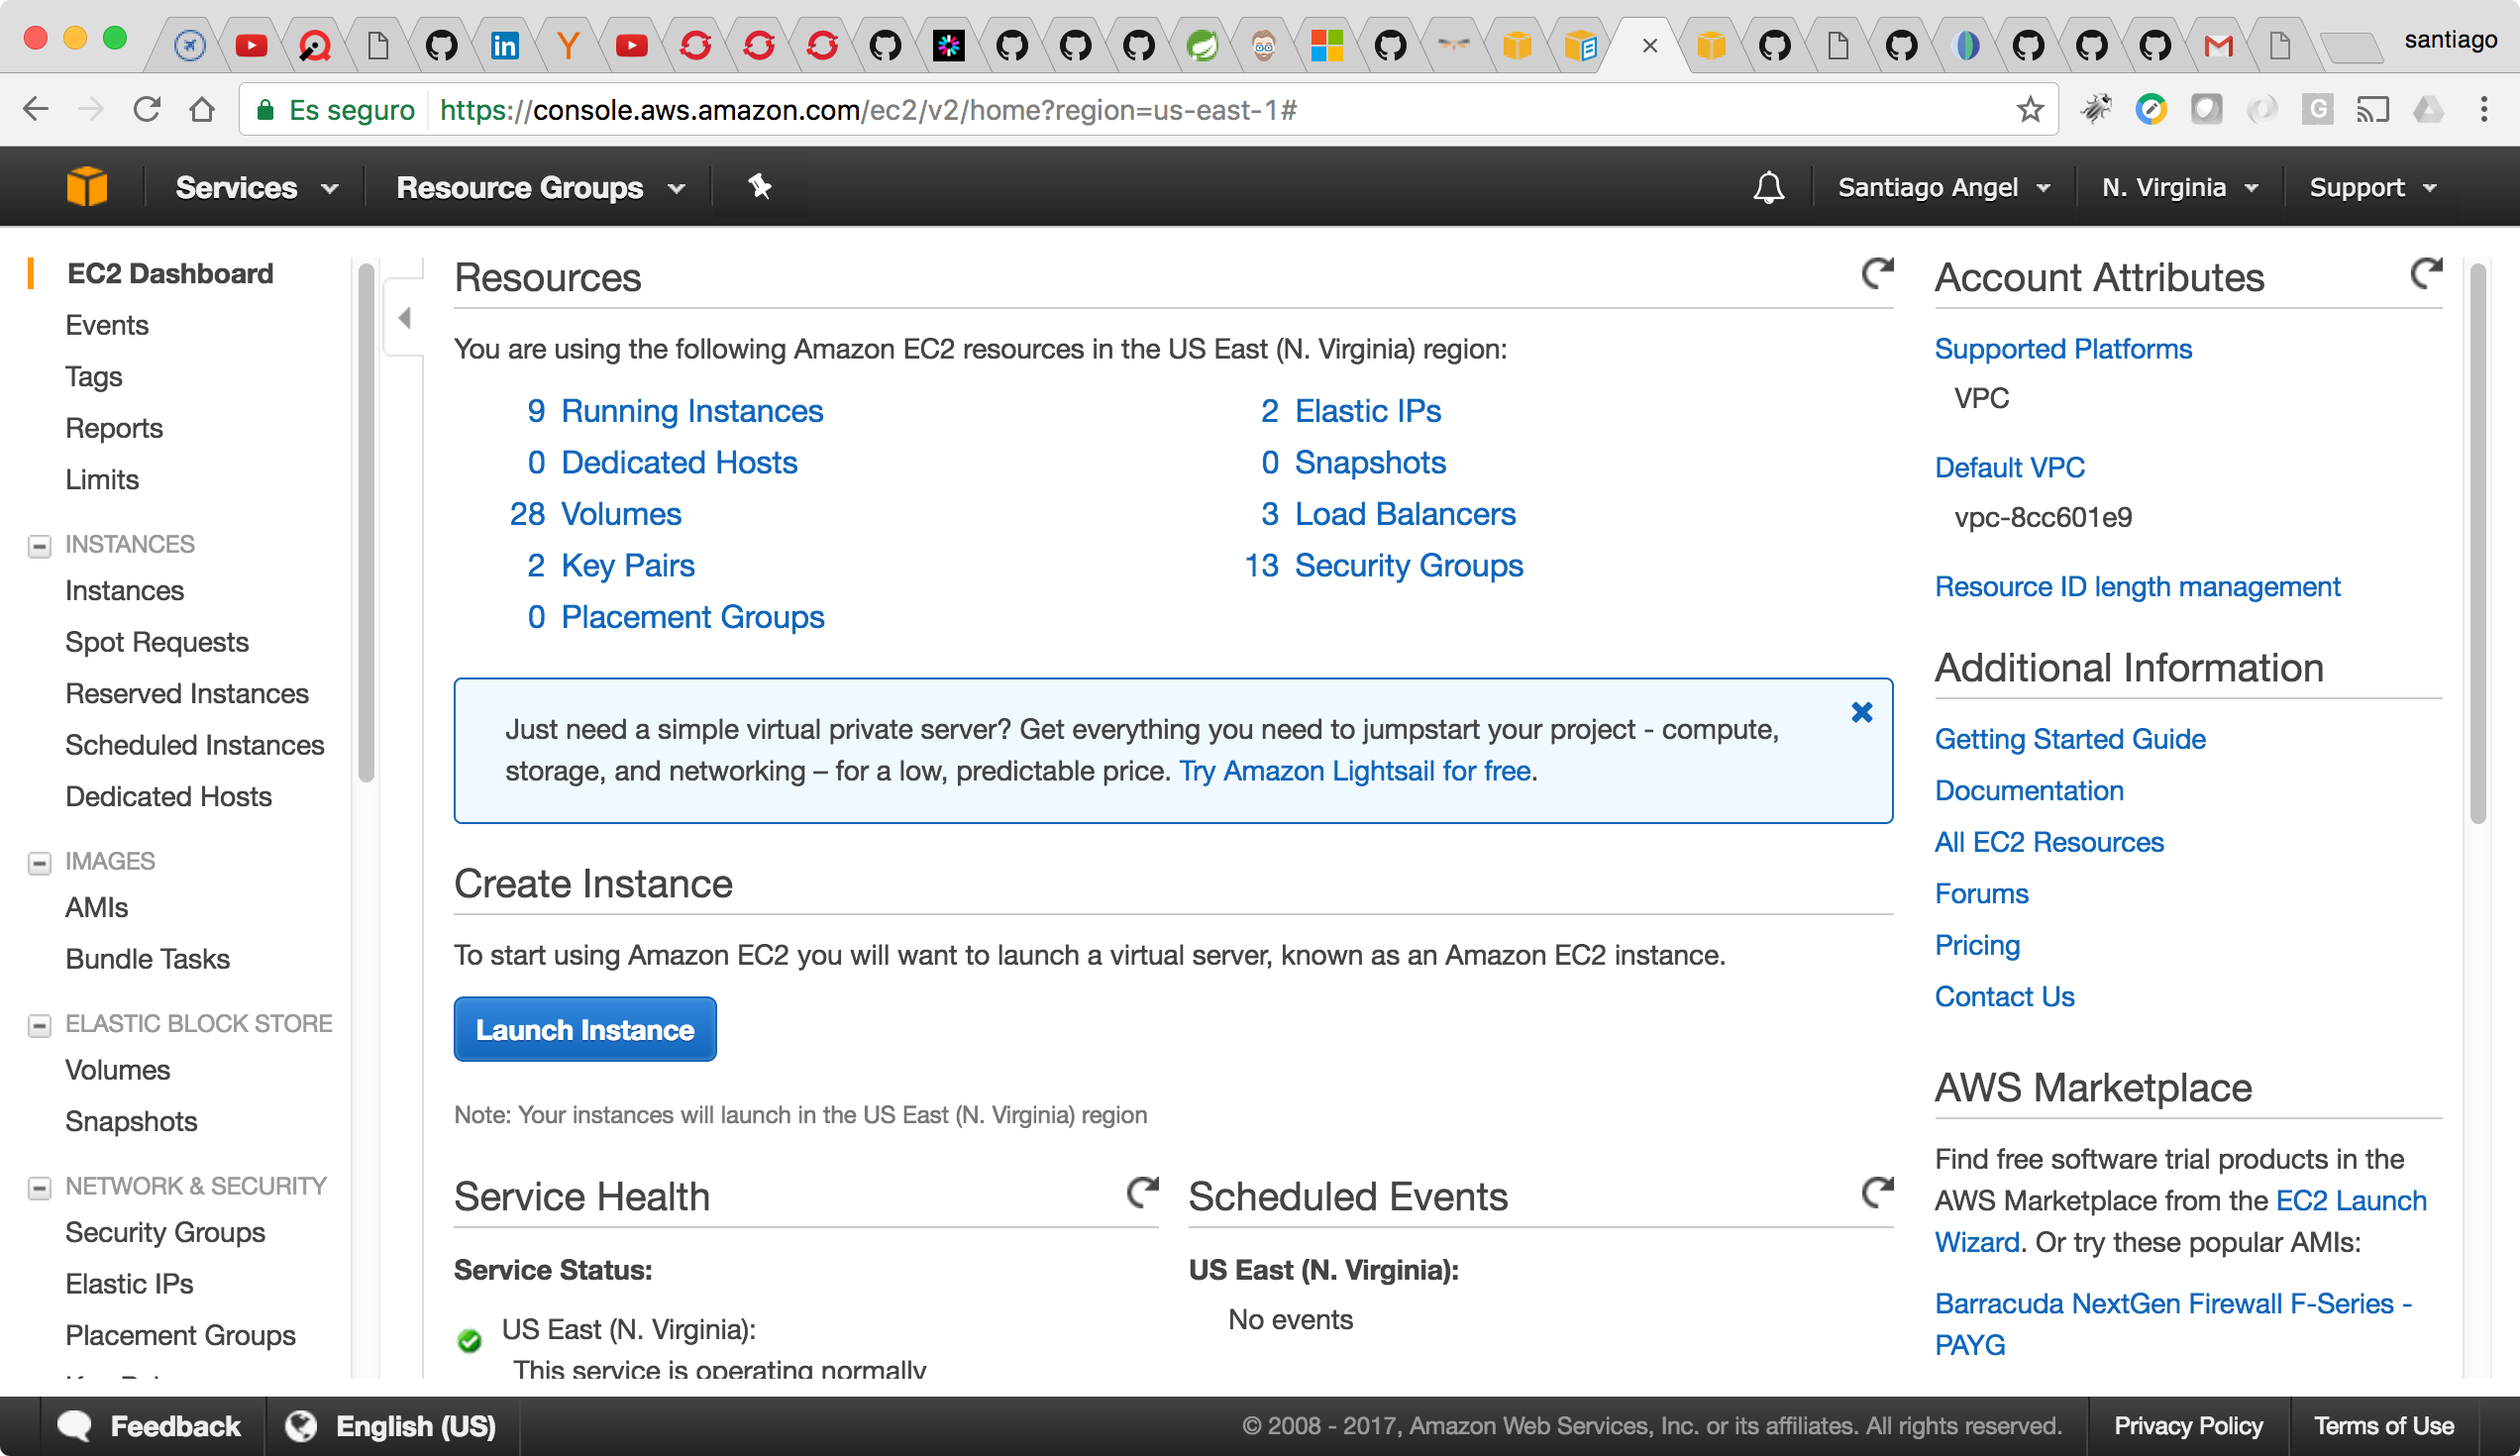
Task: Switch to the Microsoft logo tab
Action: [1327, 45]
